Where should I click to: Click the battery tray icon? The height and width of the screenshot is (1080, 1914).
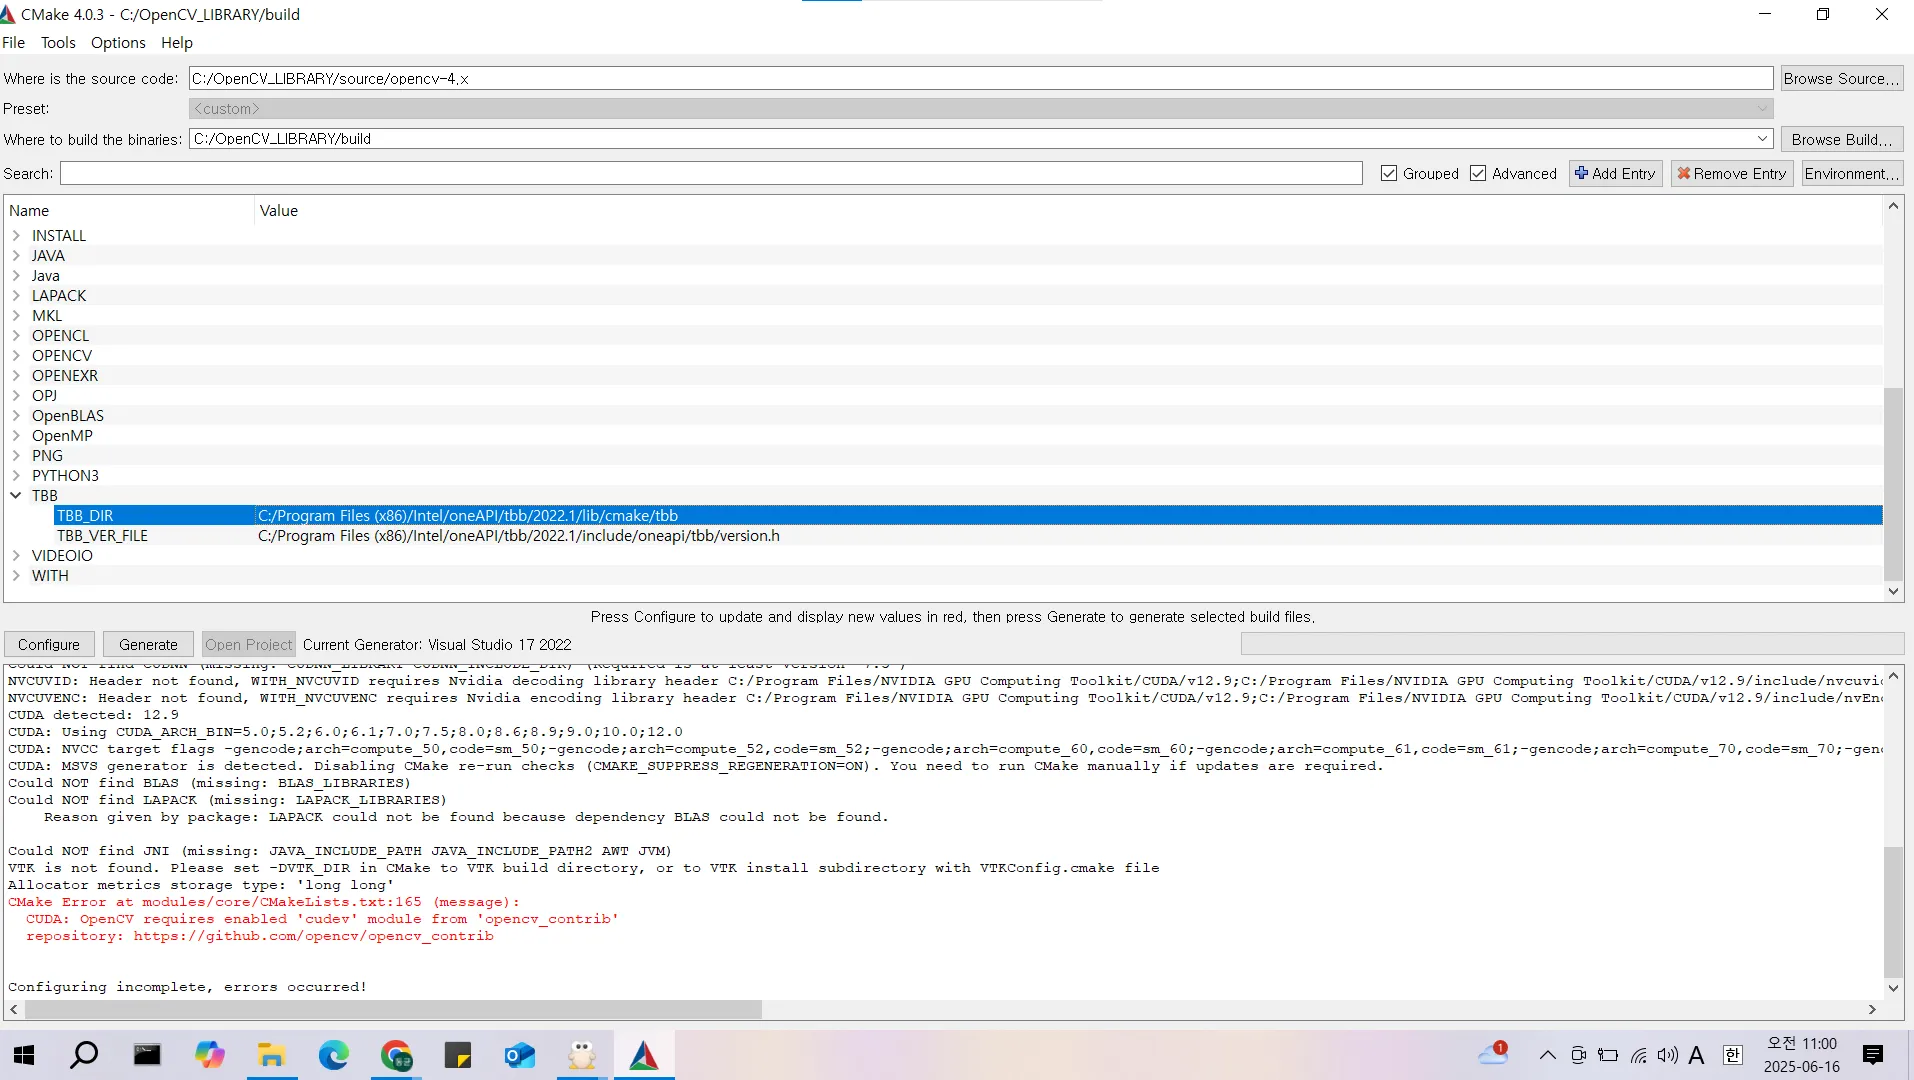pos(1608,1055)
